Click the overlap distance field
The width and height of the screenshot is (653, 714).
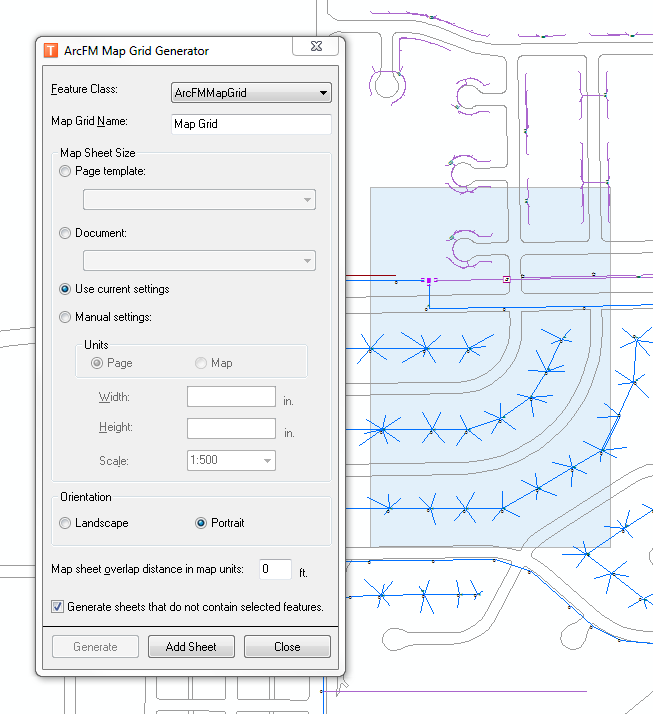[x=275, y=569]
